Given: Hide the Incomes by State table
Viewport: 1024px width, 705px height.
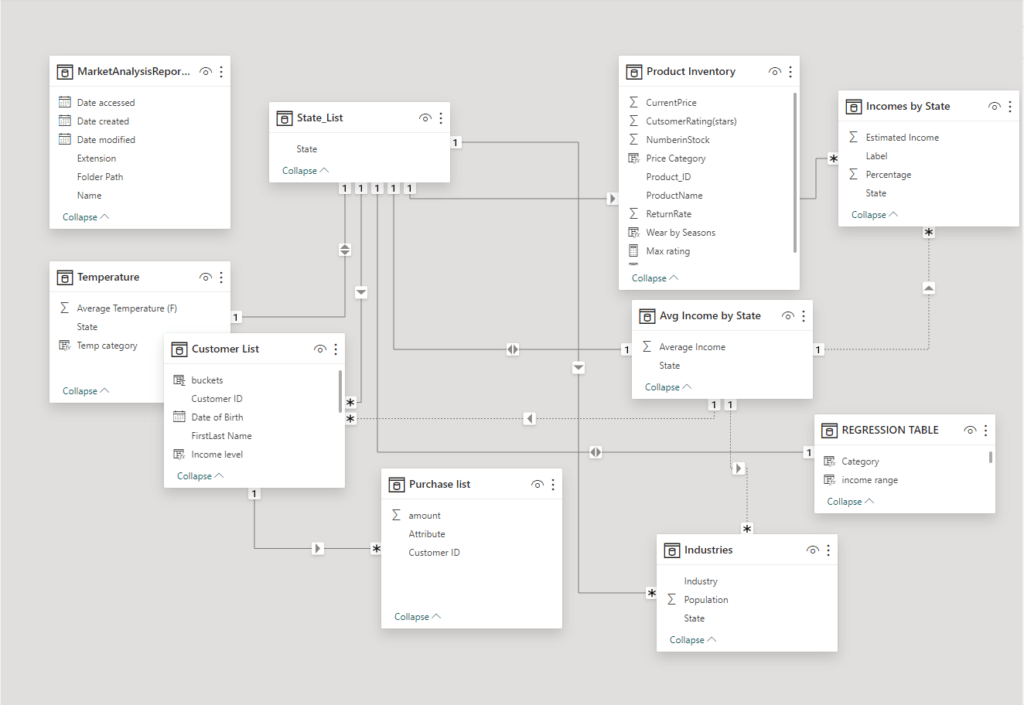Looking at the screenshot, I should click(x=994, y=106).
